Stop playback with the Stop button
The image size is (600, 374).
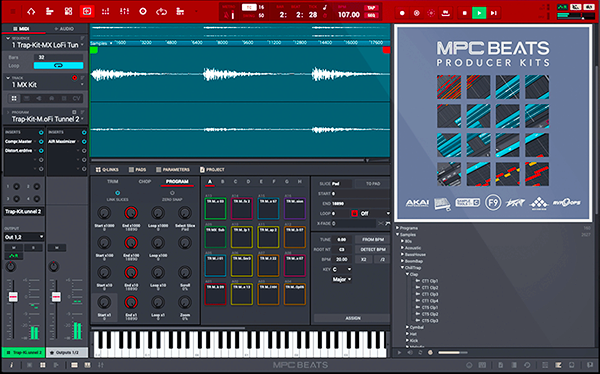(x=464, y=13)
